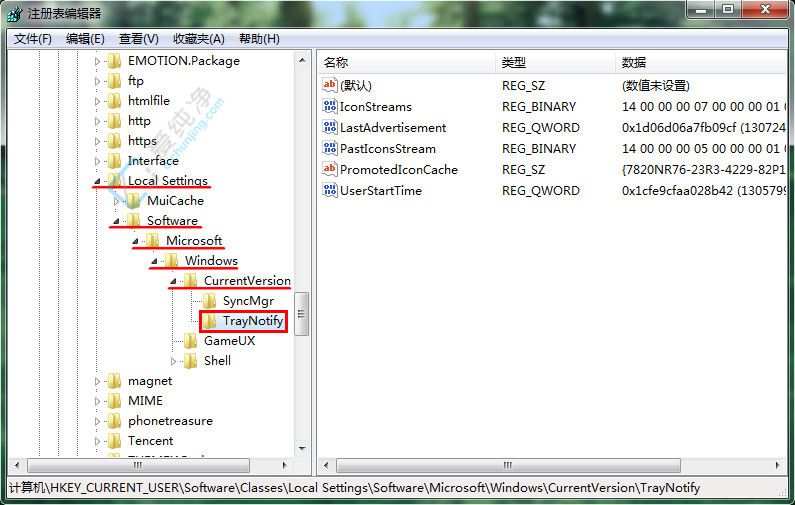
Task: Select the http key label
Action: [x=139, y=121]
